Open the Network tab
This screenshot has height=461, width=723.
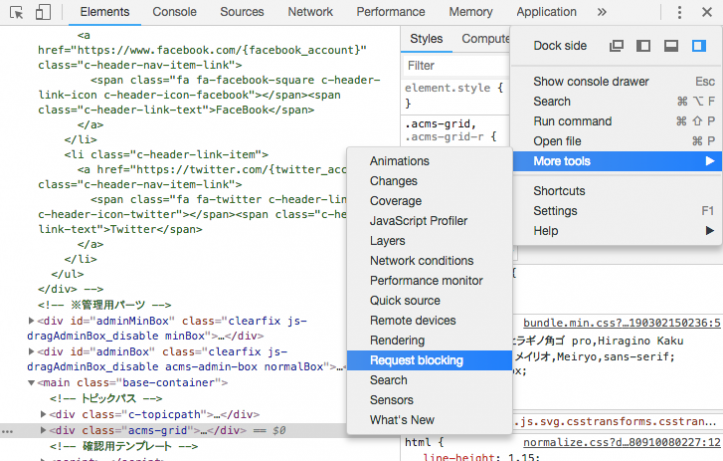310,12
